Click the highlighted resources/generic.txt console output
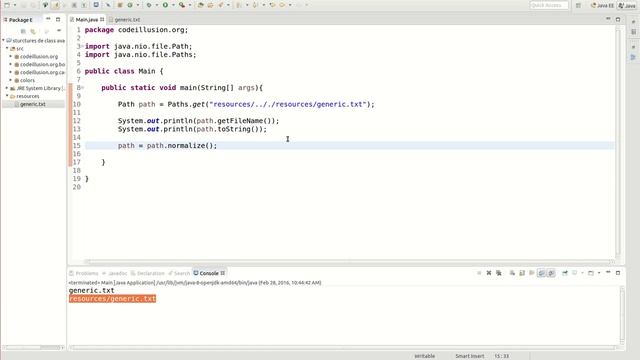 tap(112, 299)
